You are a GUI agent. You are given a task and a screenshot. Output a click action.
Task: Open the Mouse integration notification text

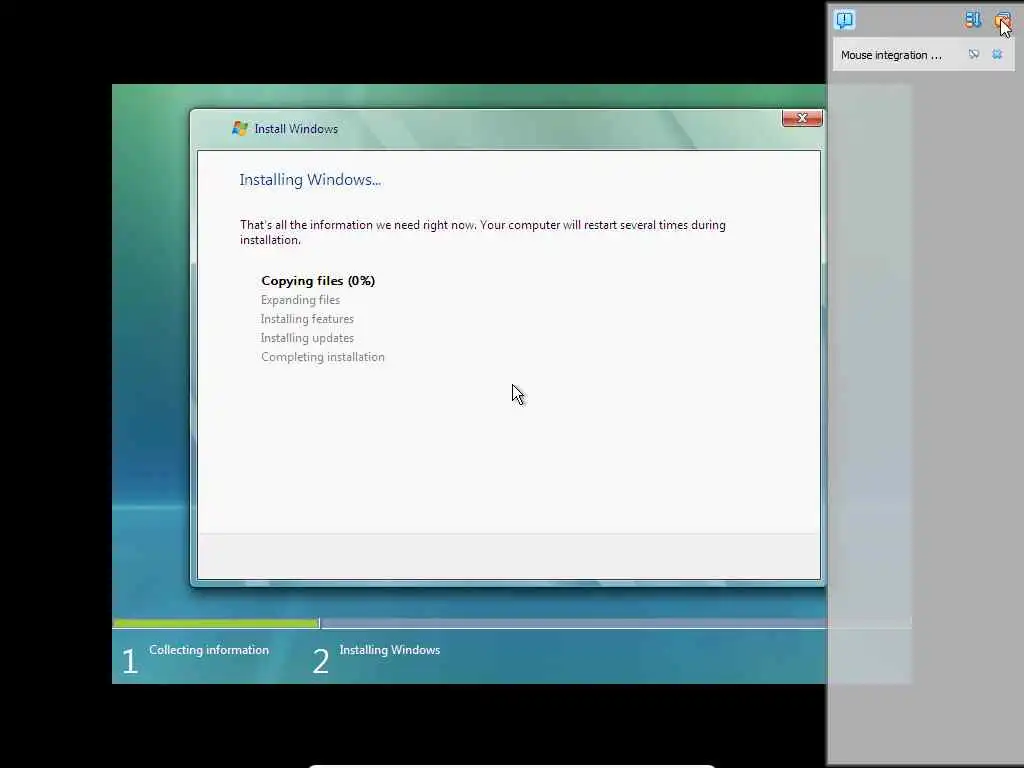891,56
